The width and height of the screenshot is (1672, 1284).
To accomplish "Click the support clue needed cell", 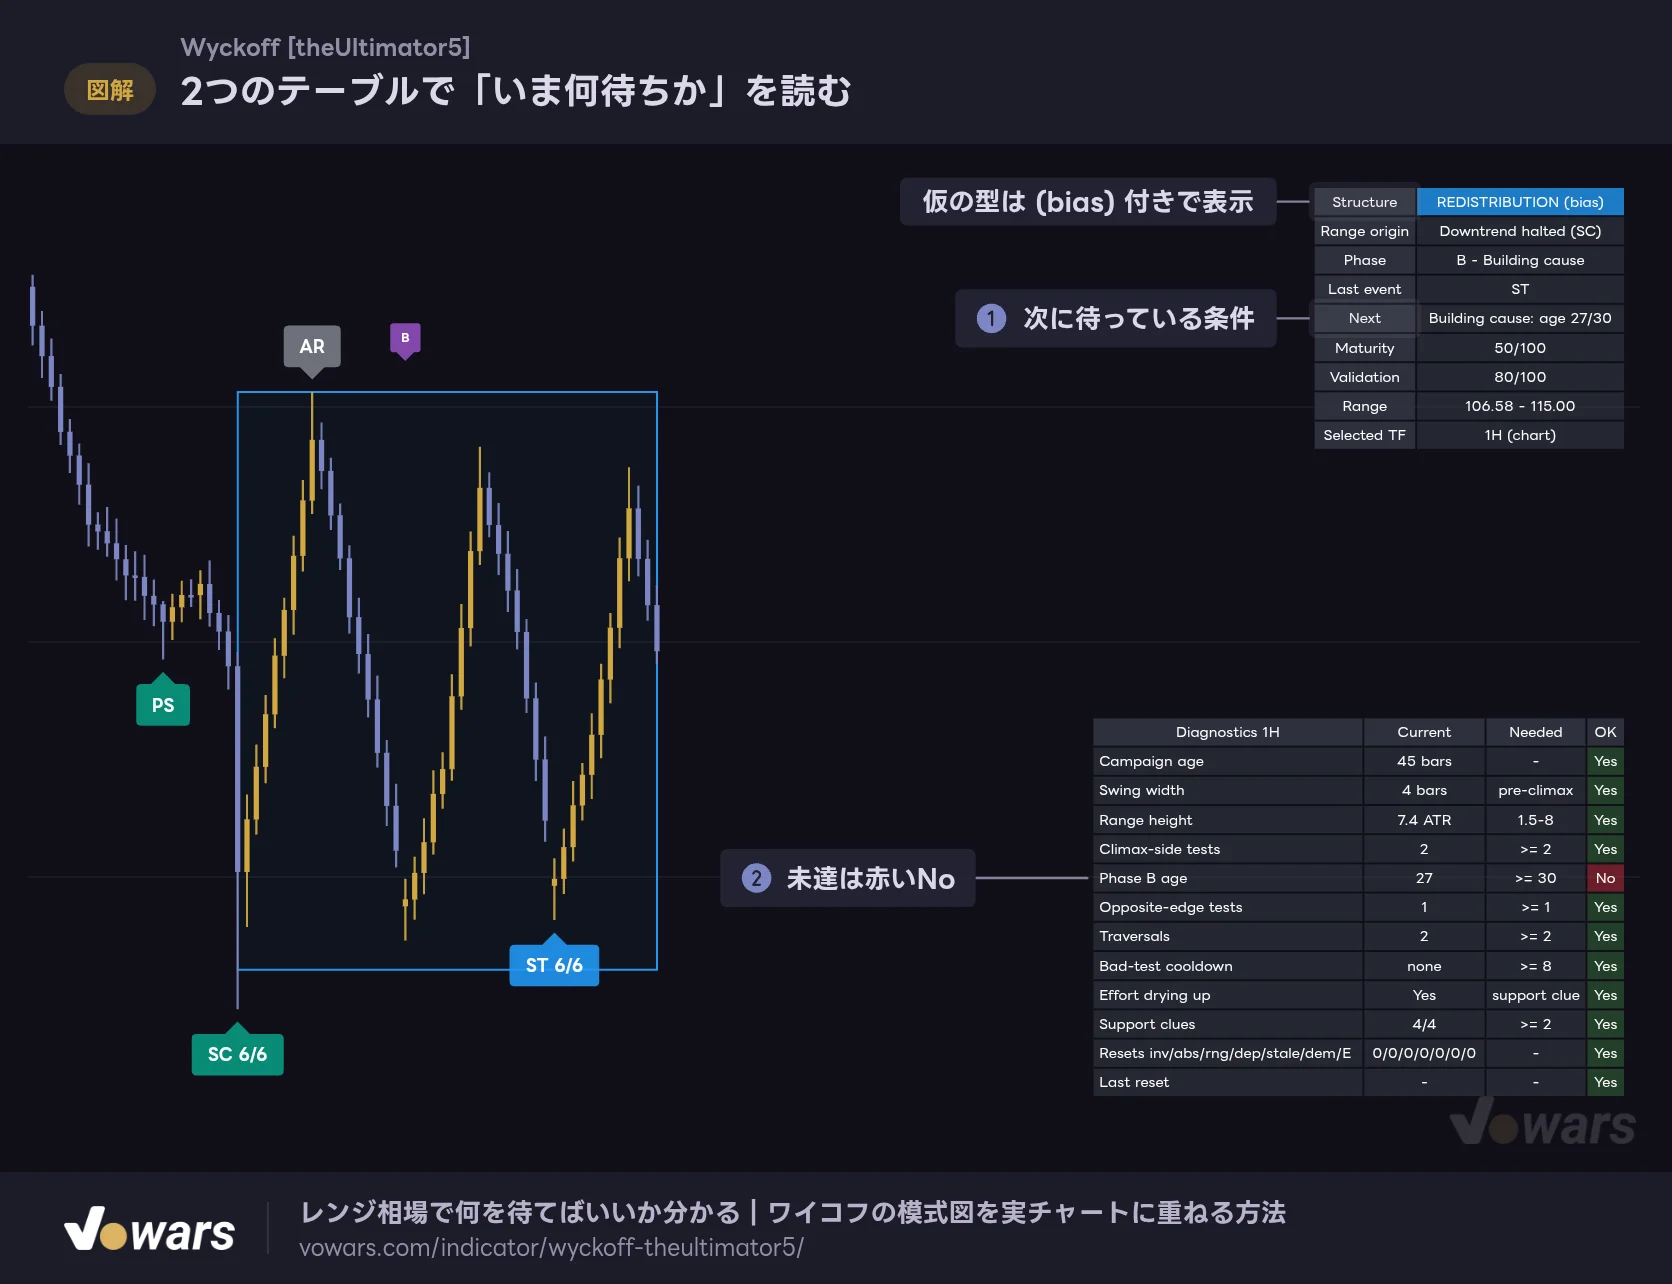I will [x=1536, y=995].
